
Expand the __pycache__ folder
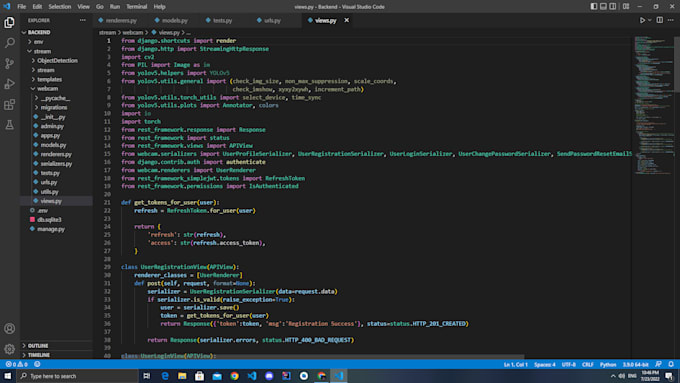click(55, 98)
